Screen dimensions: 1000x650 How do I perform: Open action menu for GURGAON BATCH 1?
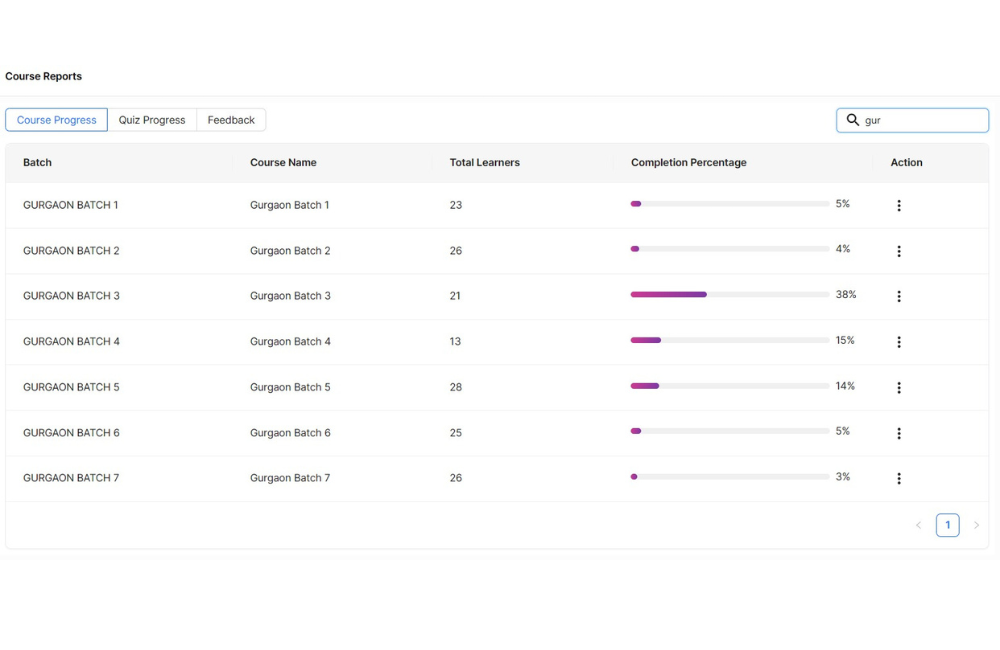pyautogui.click(x=899, y=205)
